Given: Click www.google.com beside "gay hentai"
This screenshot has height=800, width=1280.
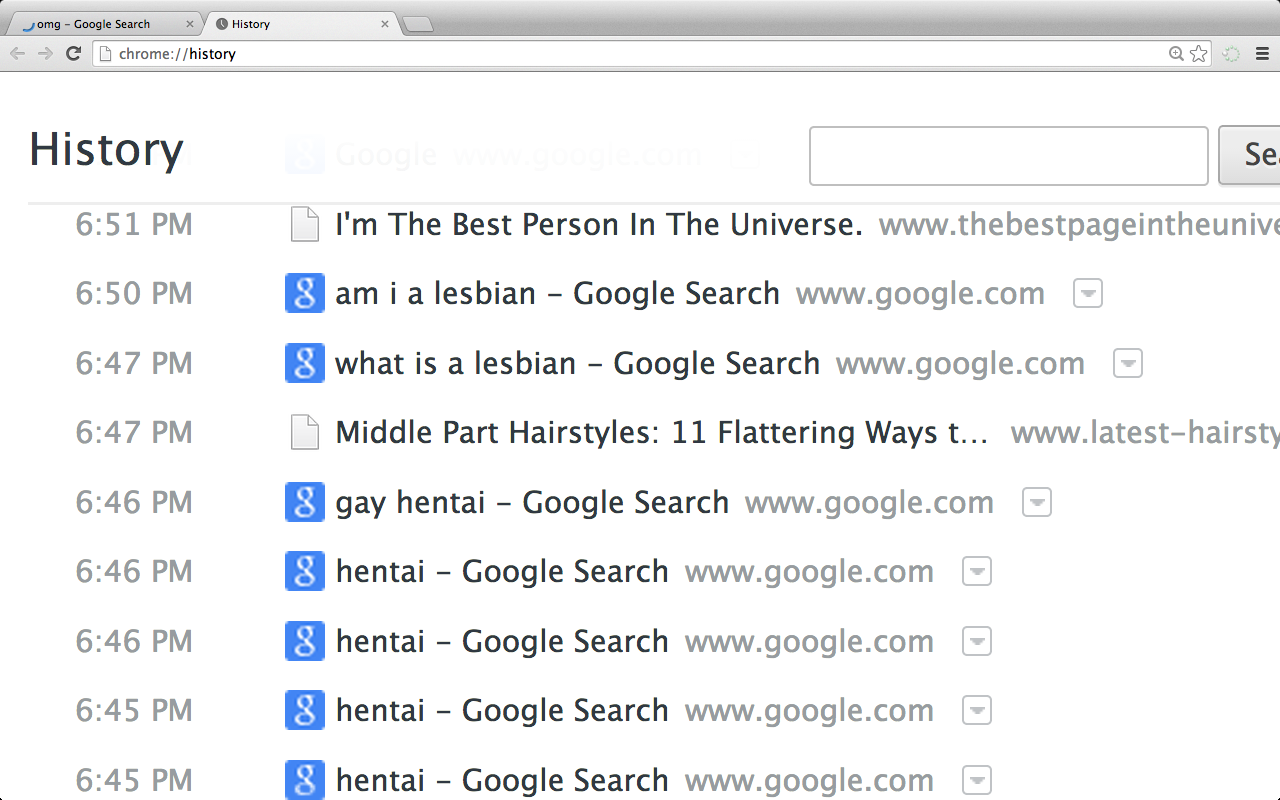Looking at the screenshot, I should point(869,503).
